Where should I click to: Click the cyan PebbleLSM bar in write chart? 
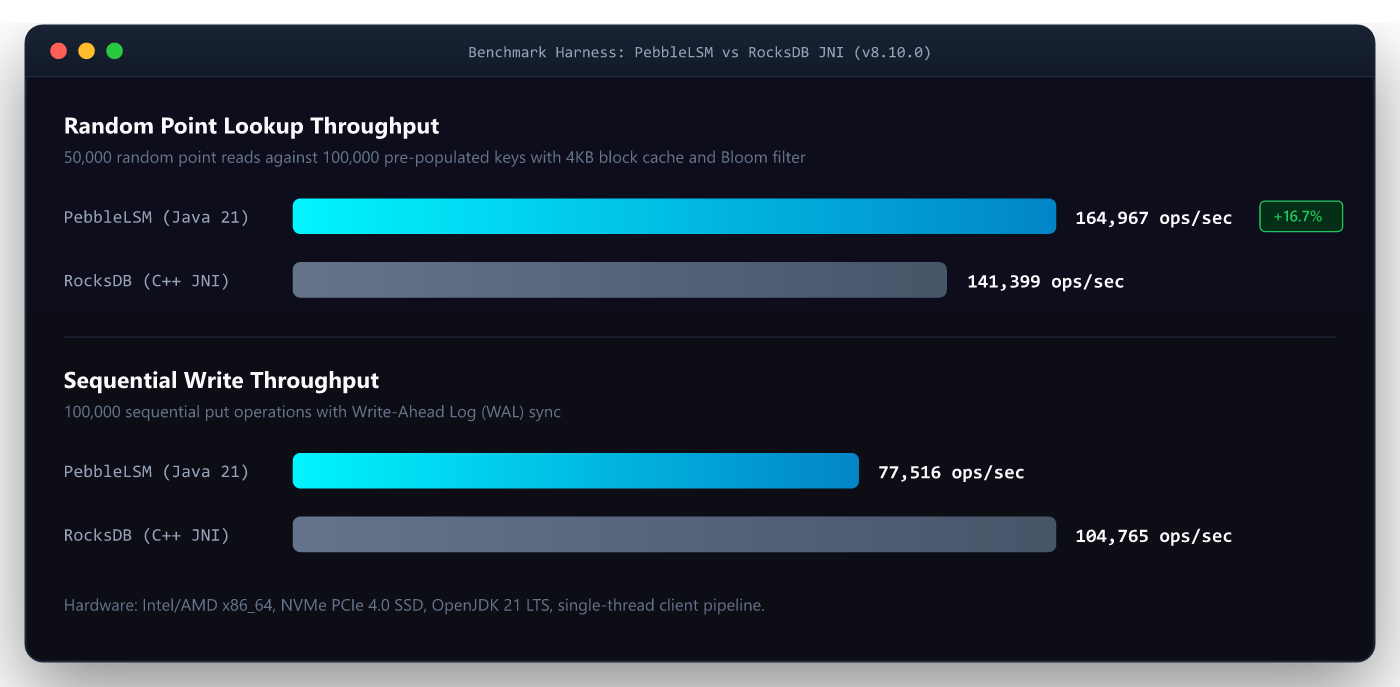pyautogui.click(x=575, y=471)
